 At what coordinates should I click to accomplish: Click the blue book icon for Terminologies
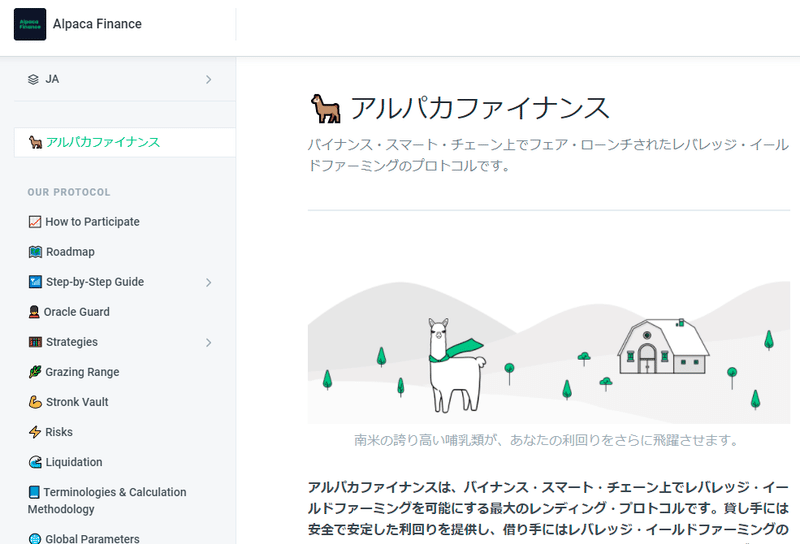[x=34, y=492]
